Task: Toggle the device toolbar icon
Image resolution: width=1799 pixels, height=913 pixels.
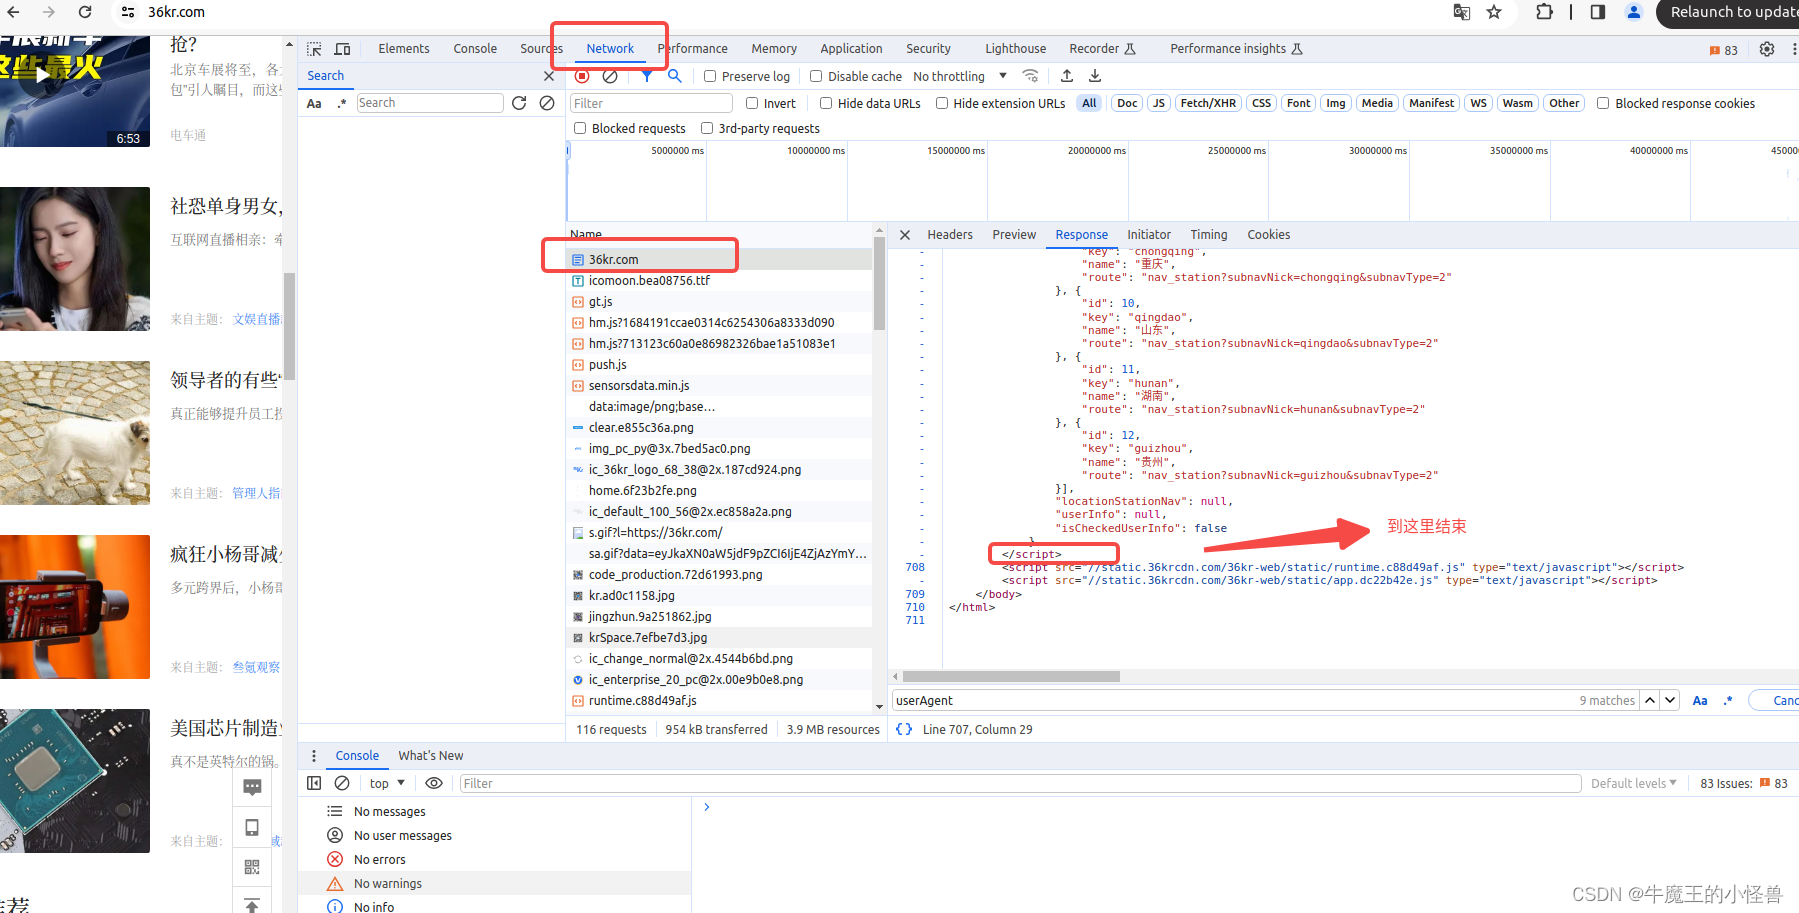Action: (x=342, y=49)
